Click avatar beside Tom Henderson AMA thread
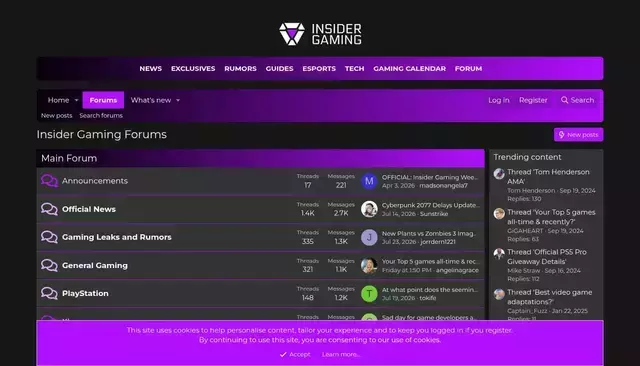640x366 pixels. coord(499,174)
